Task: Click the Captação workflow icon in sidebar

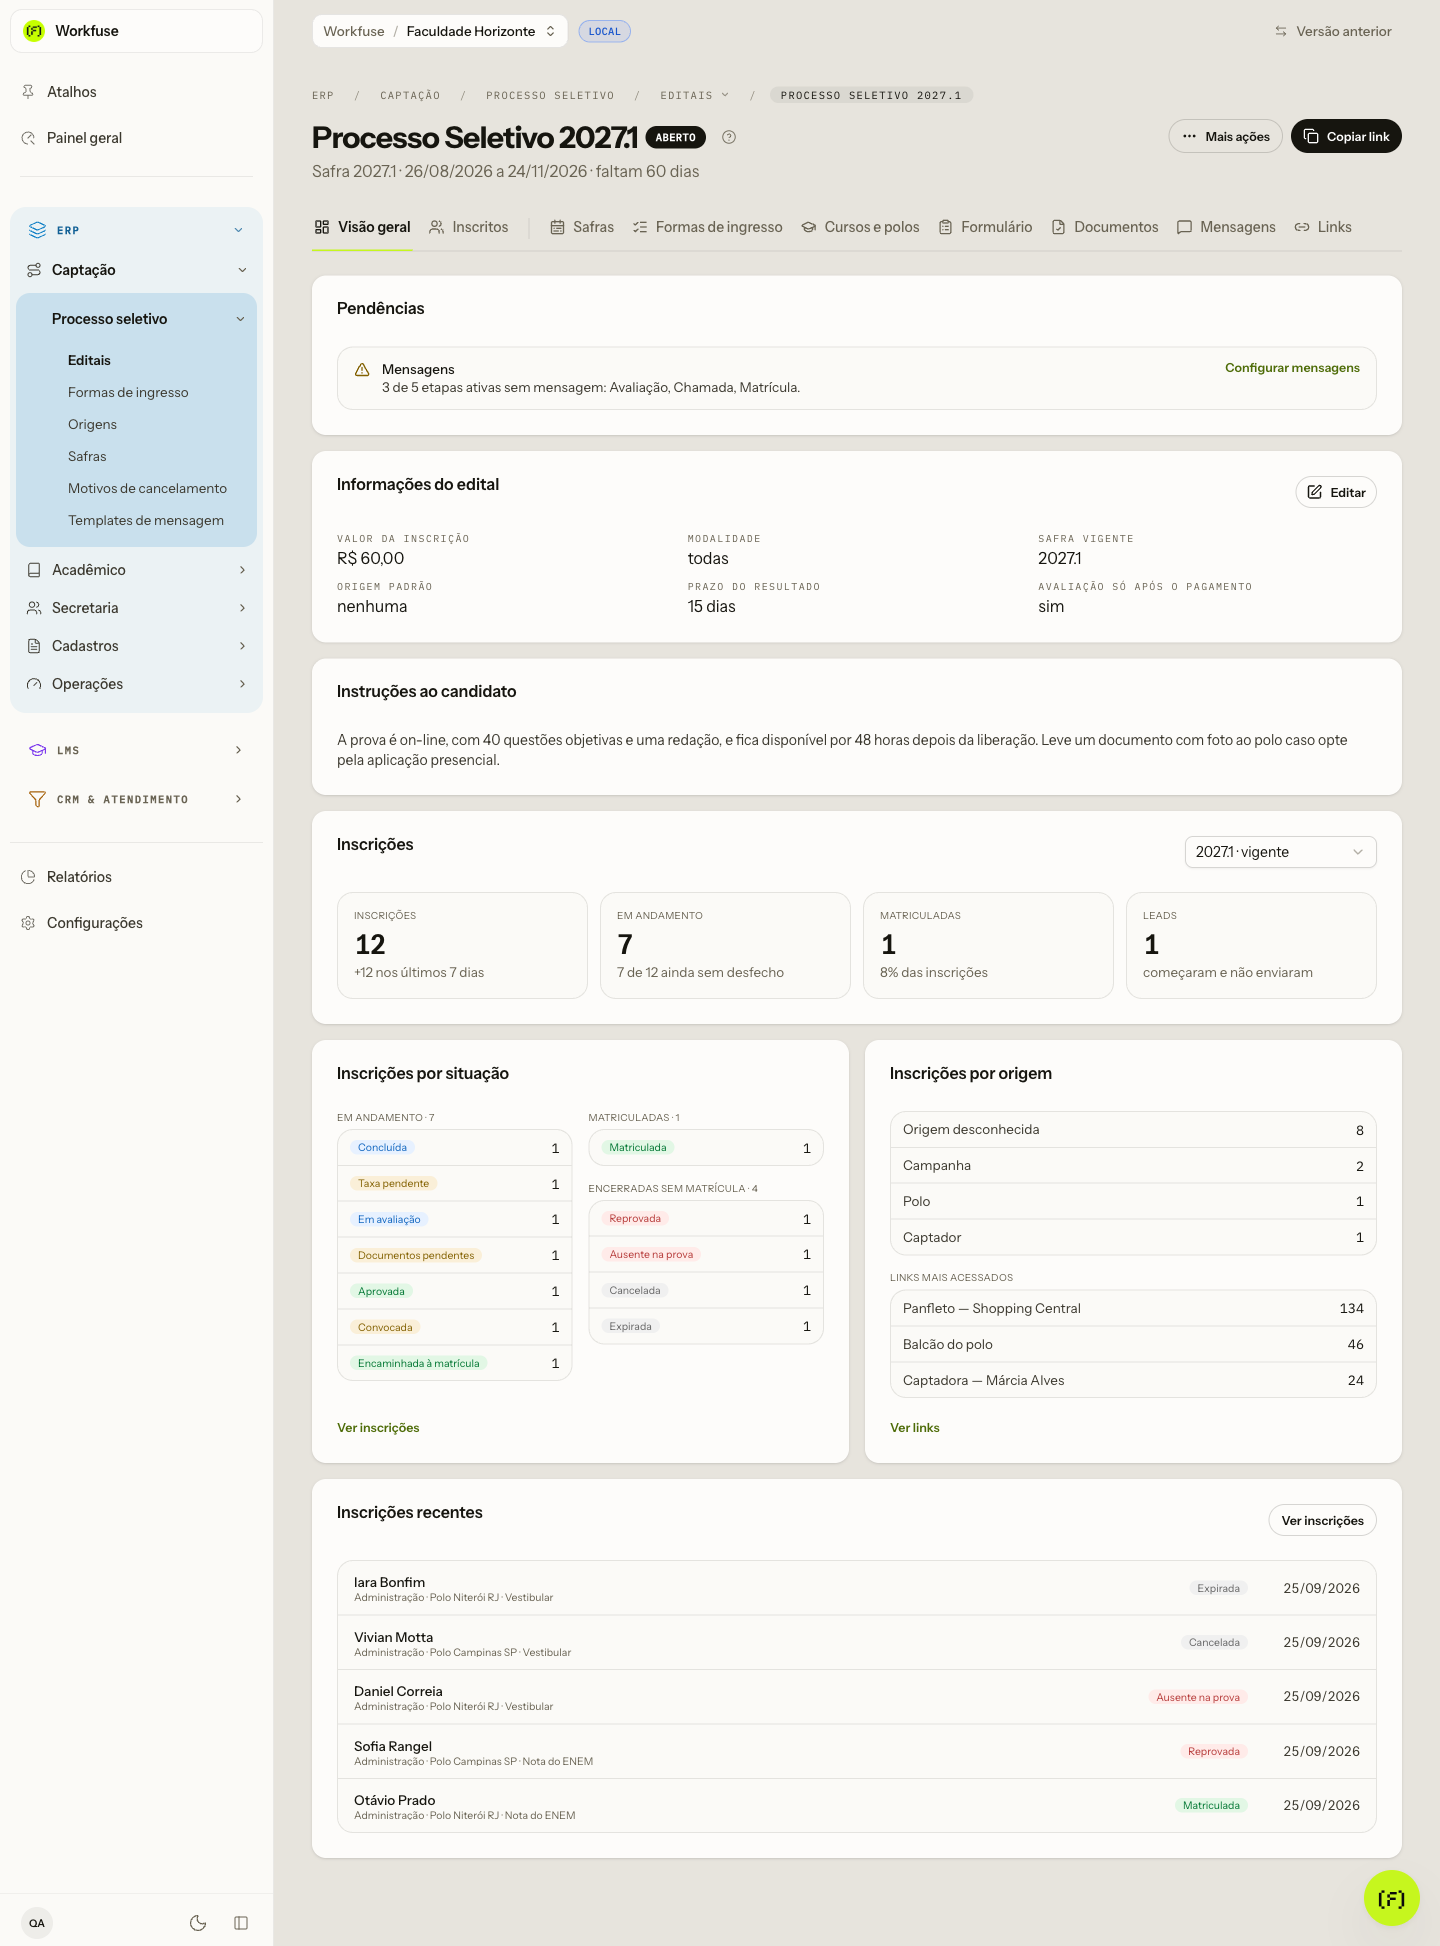Action: 34,270
